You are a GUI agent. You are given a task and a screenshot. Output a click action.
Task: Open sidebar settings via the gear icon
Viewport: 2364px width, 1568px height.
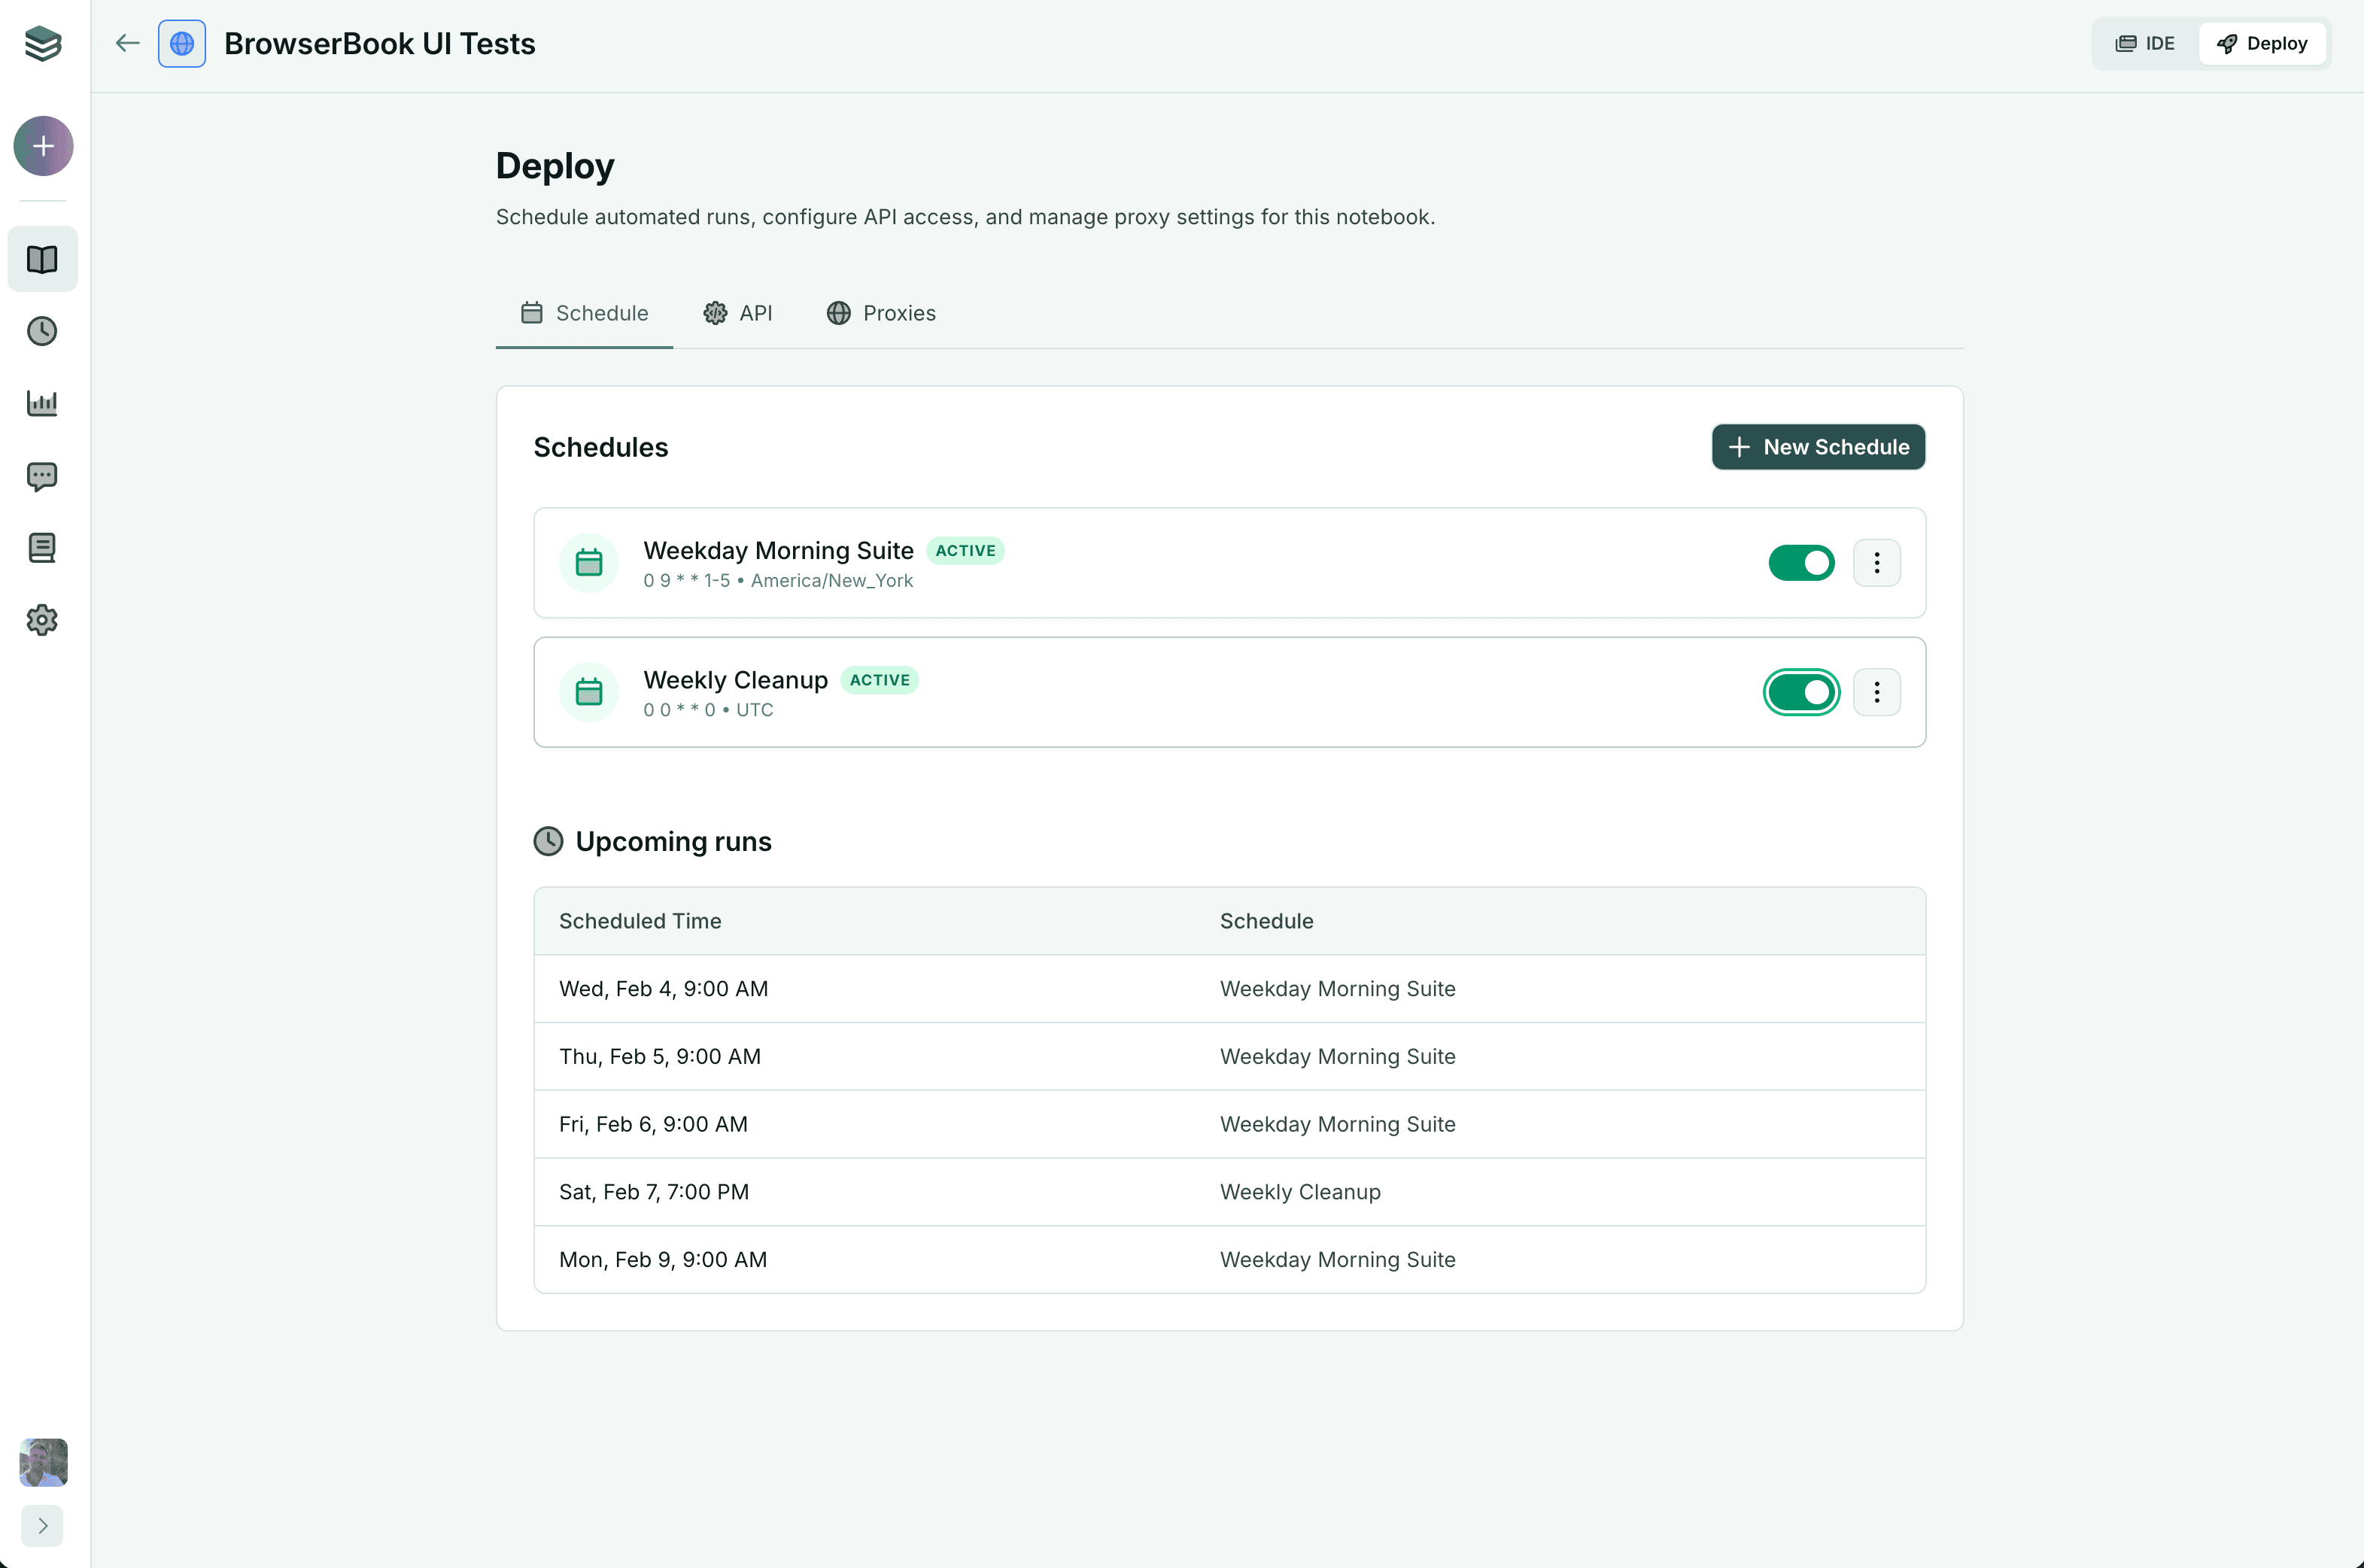[42, 620]
